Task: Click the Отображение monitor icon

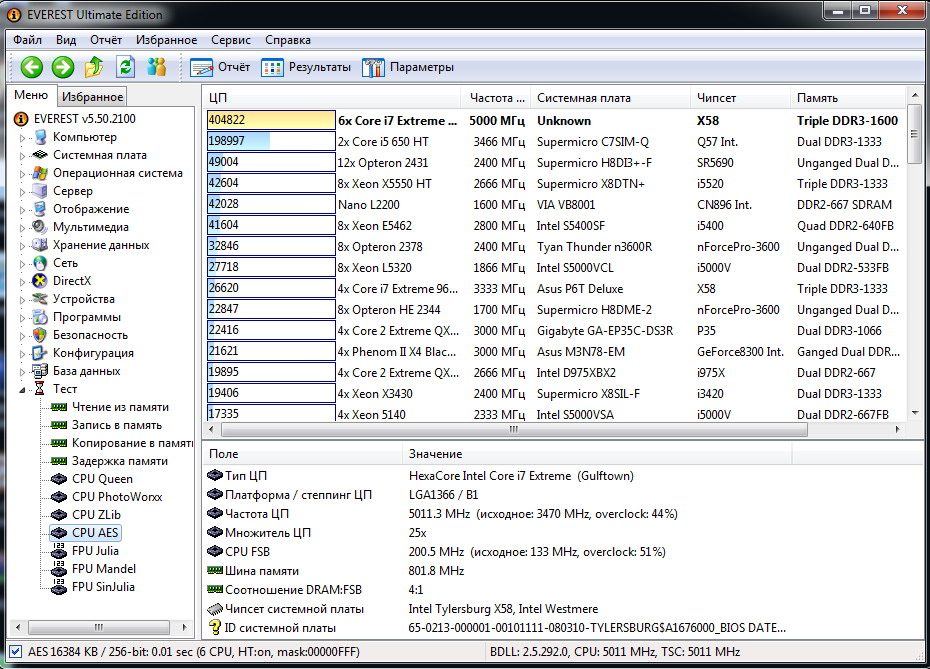Action: [x=40, y=209]
